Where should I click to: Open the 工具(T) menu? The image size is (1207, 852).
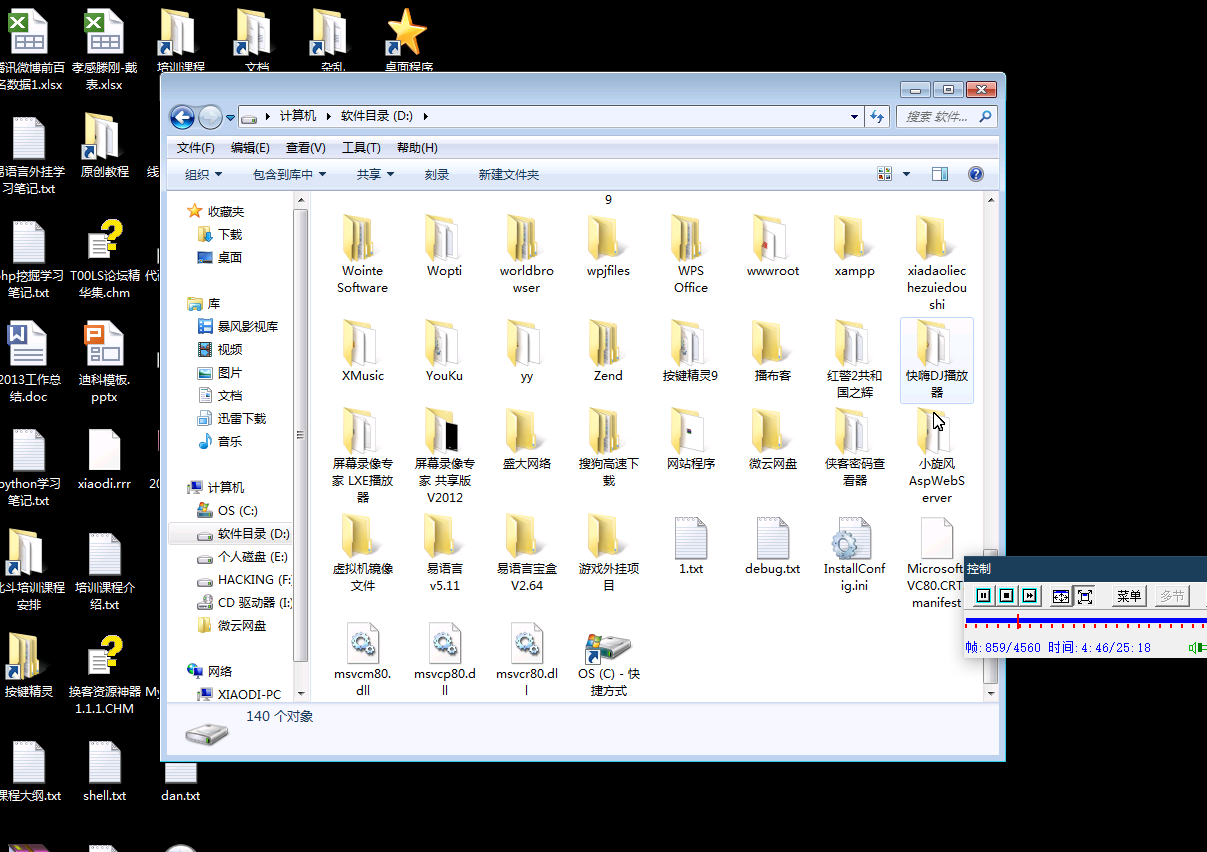(x=361, y=148)
